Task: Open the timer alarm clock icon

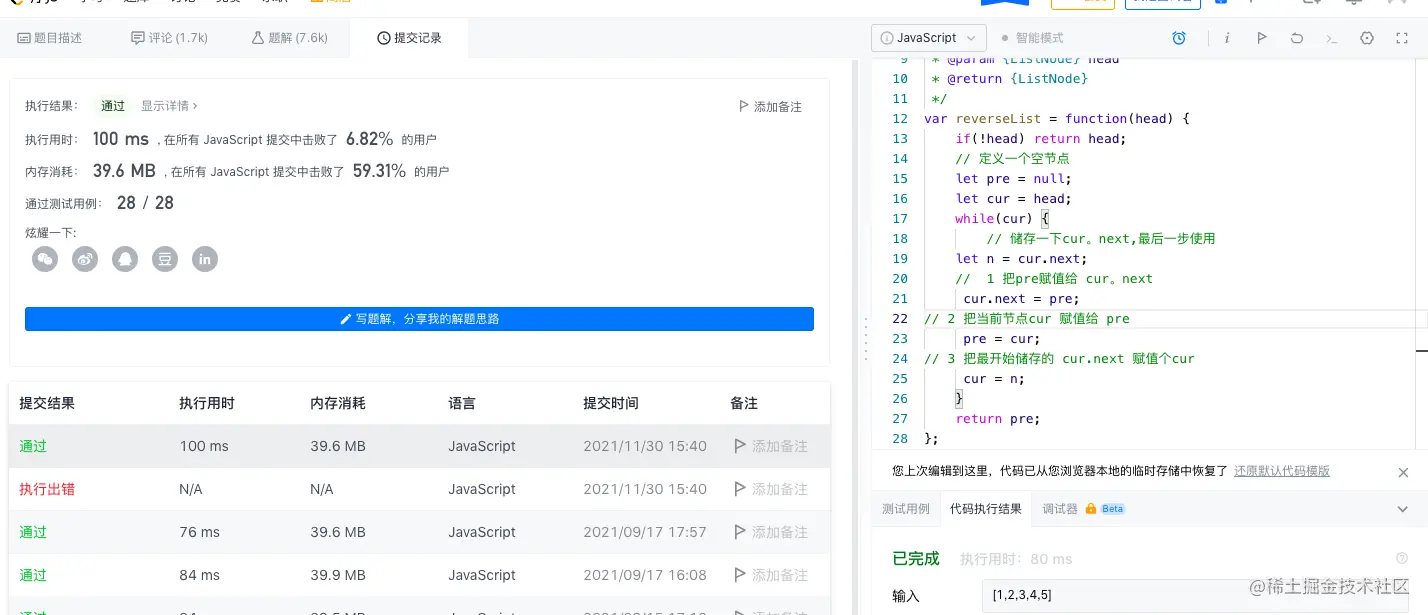Action: [1179, 38]
